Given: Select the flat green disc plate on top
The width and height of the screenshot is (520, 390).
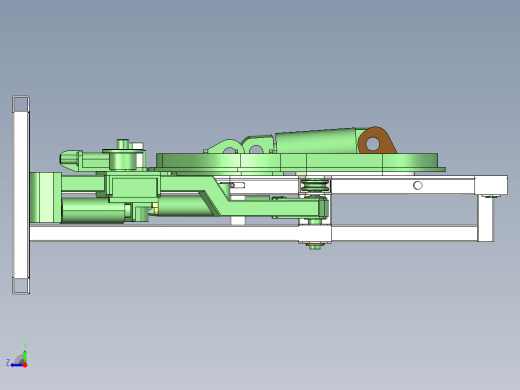Looking at the screenshot, I should coord(300,162).
